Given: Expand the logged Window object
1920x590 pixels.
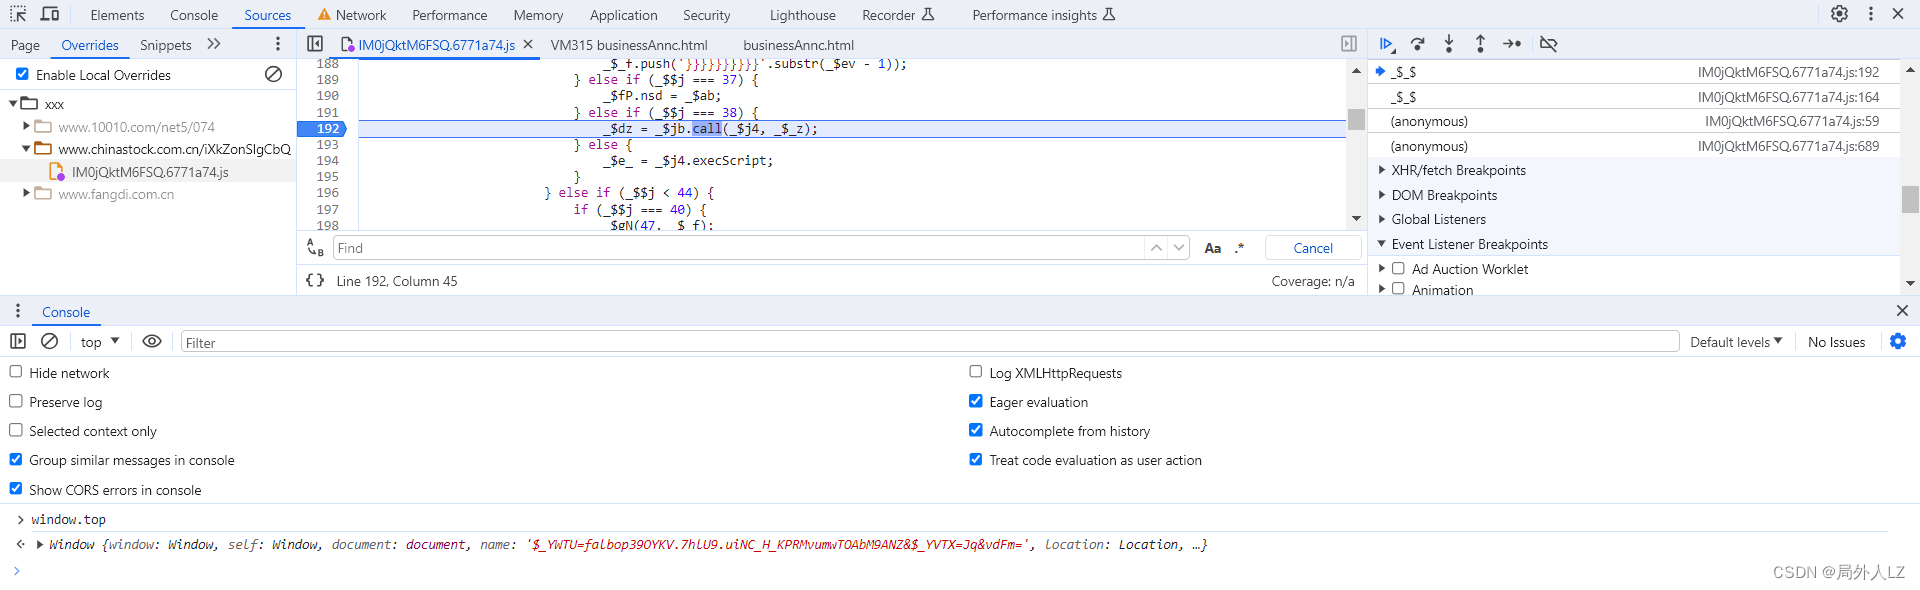Looking at the screenshot, I should click(40, 545).
